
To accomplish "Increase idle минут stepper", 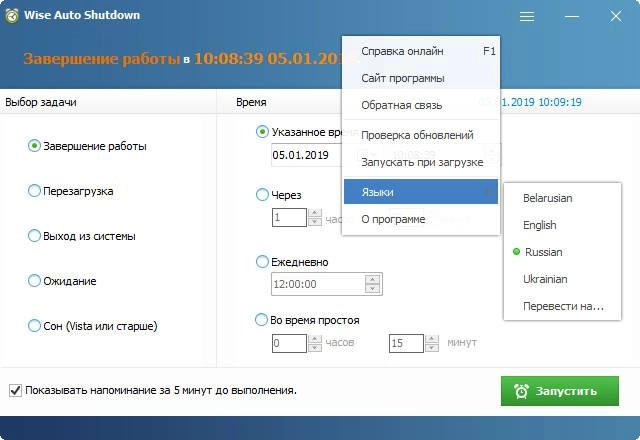I will (x=432, y=339).
